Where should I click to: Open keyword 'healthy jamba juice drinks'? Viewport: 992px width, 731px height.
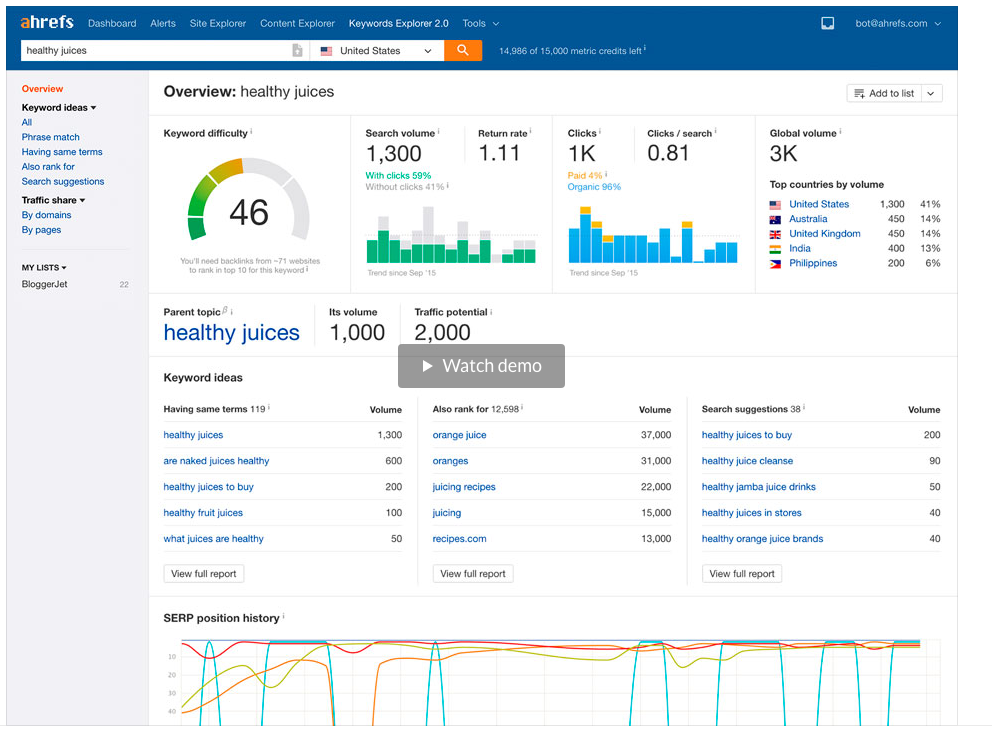coord(759,487)
